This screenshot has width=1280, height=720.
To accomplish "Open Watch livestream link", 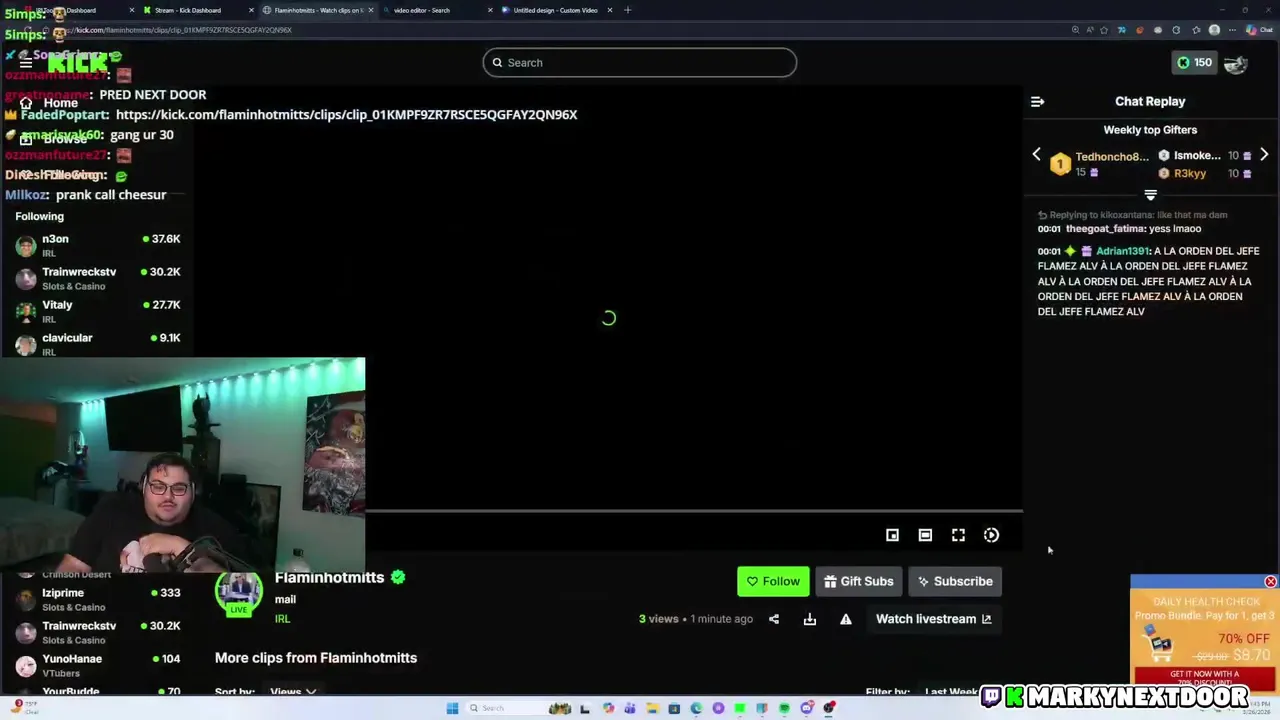I will click(933, 619).
